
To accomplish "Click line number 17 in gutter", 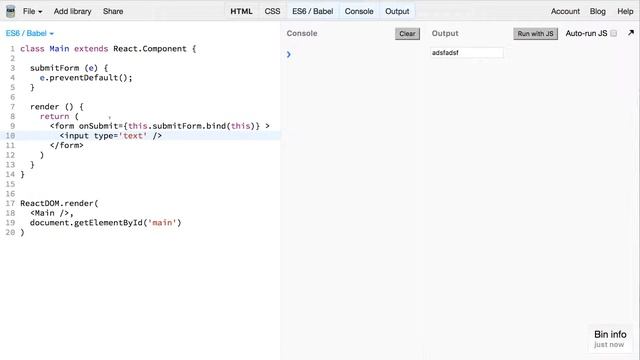I will (x=10, y=203).
